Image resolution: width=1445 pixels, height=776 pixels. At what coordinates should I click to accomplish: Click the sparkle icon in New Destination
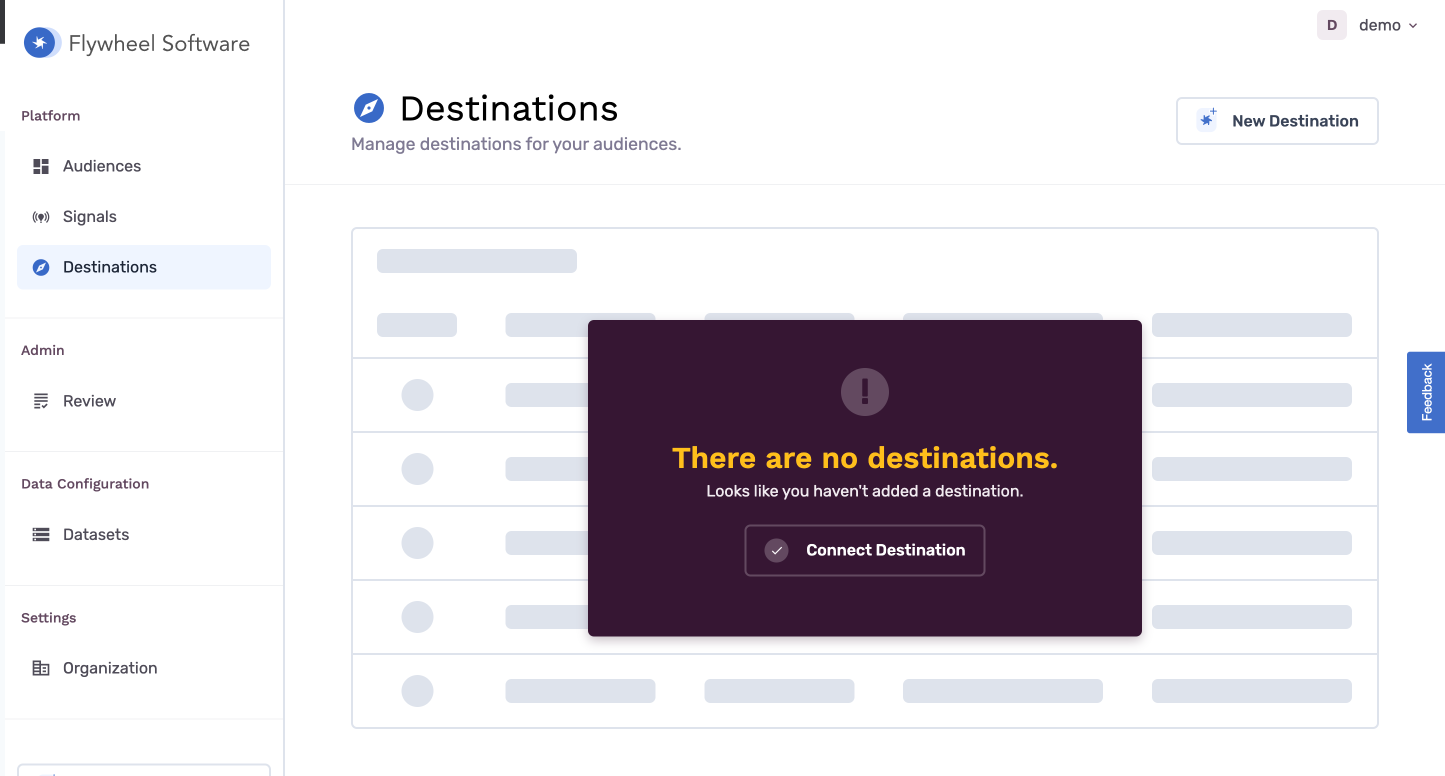pos(1208,120)
